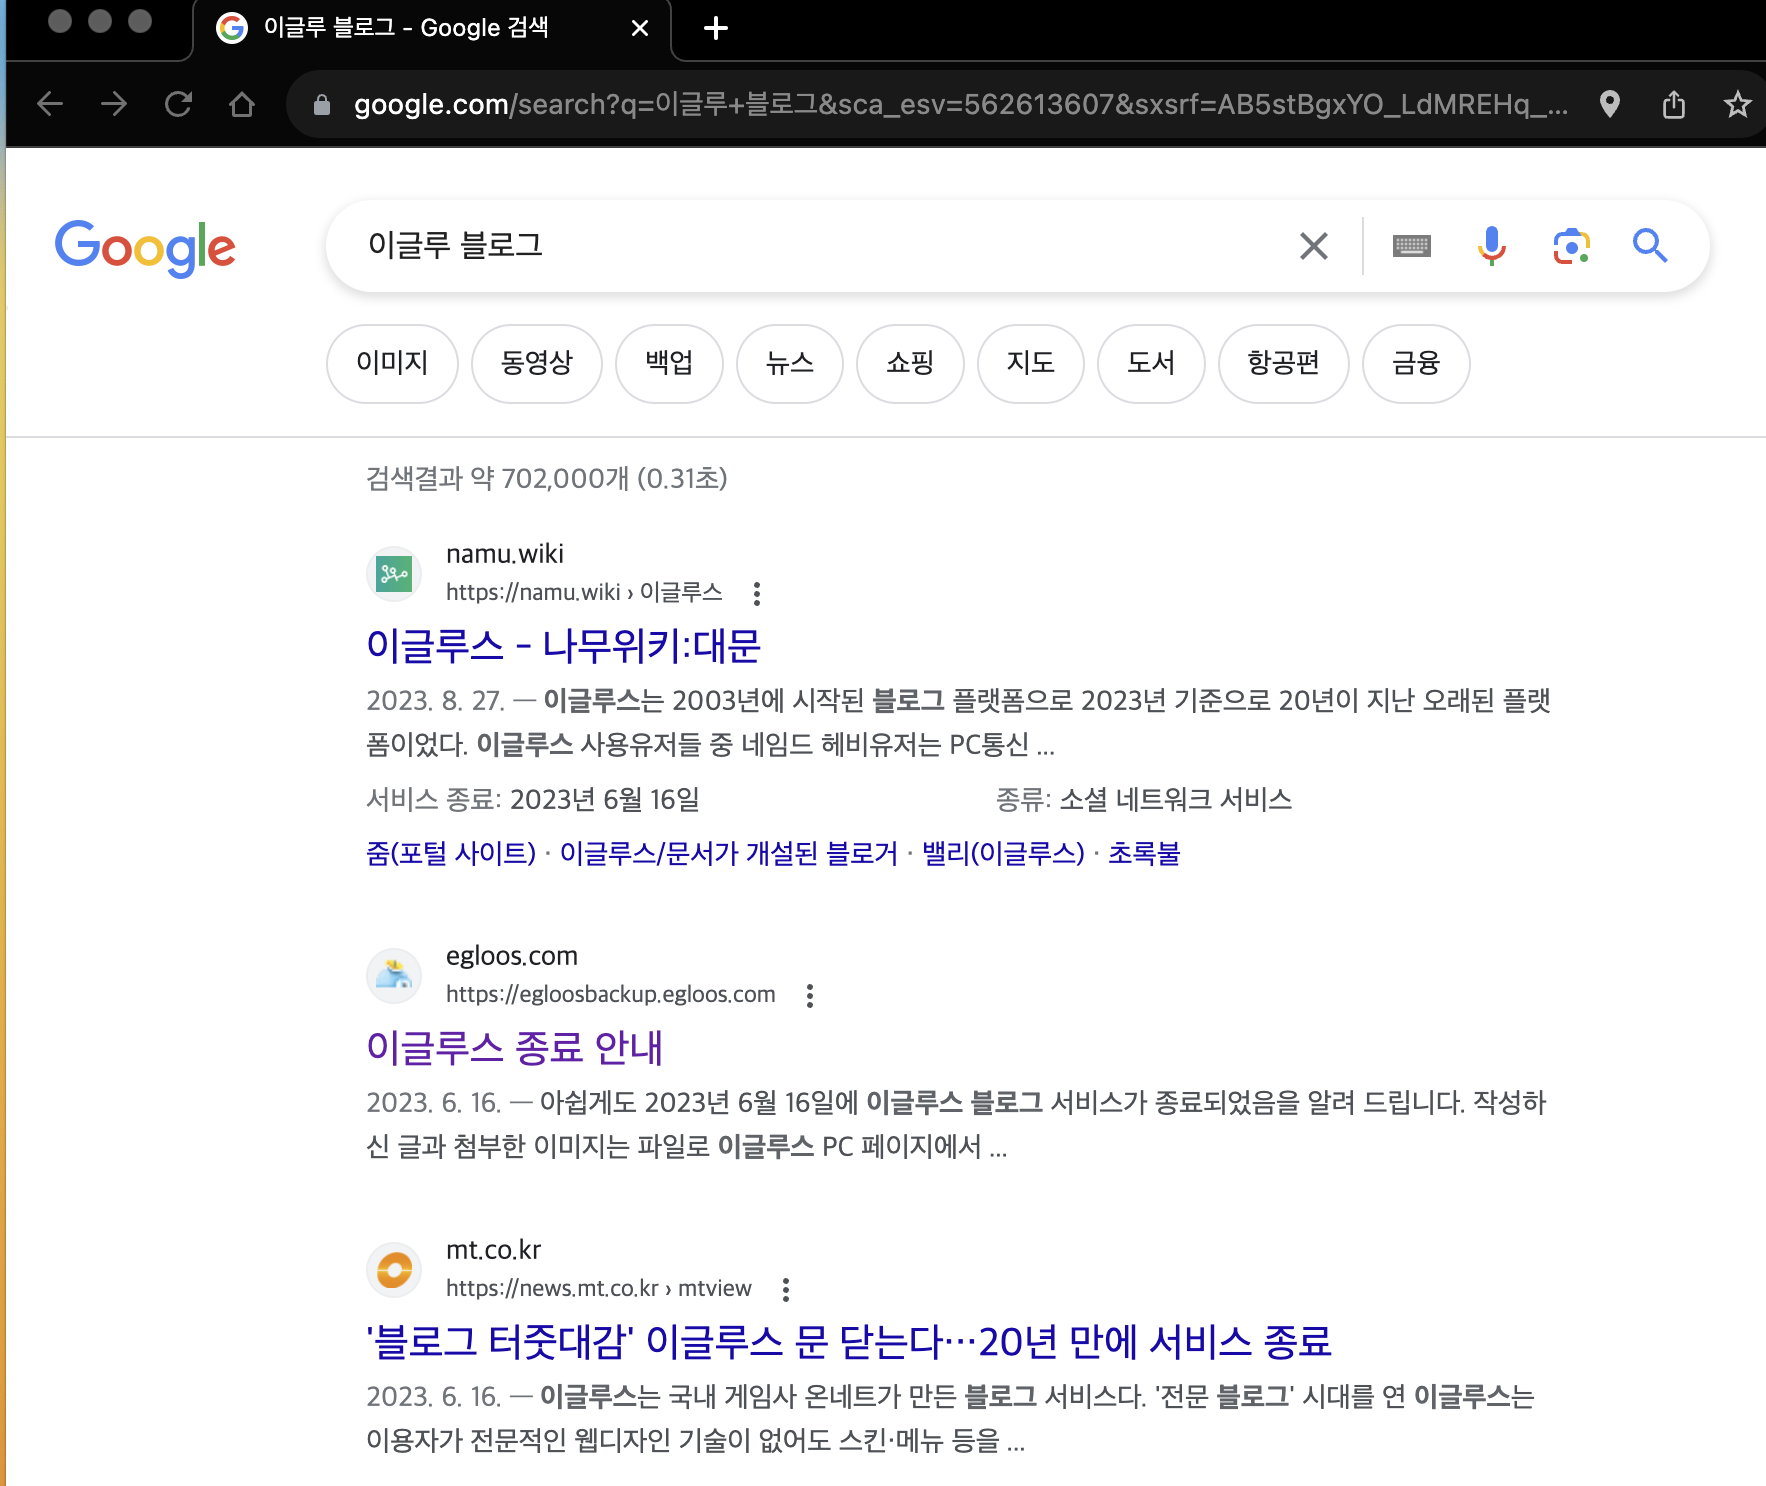Click the 검색결과 약 702,000개 result count
1766x1486 pixels.
pyautogui.click(x=547, y=478)
